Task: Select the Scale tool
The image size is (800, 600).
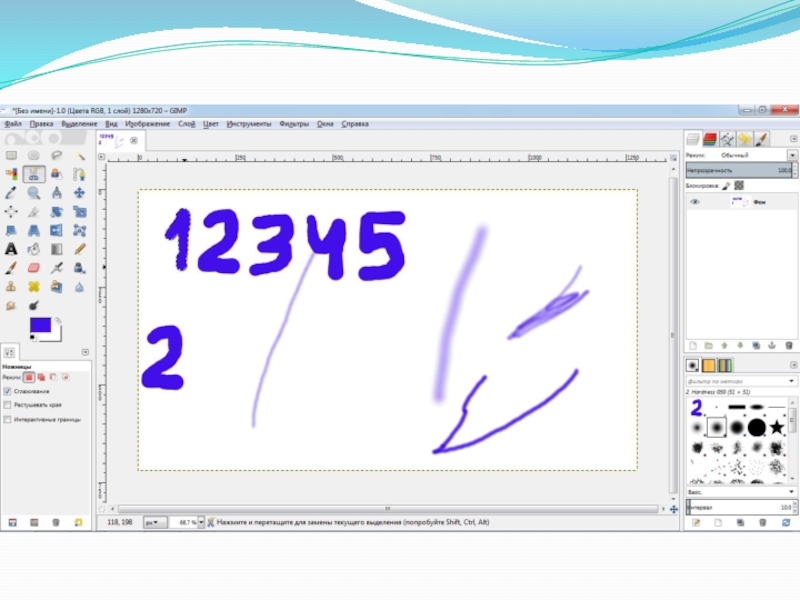Action: (x=79, y=212)
